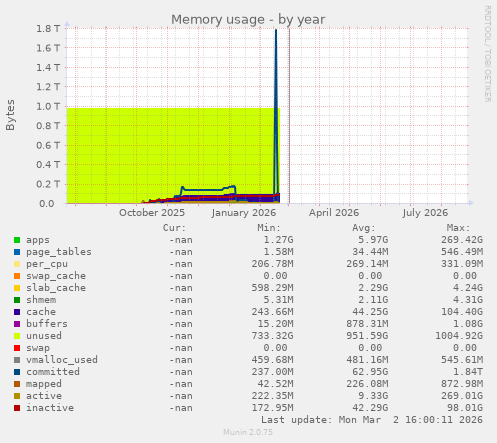Select the 'buffers' legend label
497x443 pixels.
pos(47,324)
